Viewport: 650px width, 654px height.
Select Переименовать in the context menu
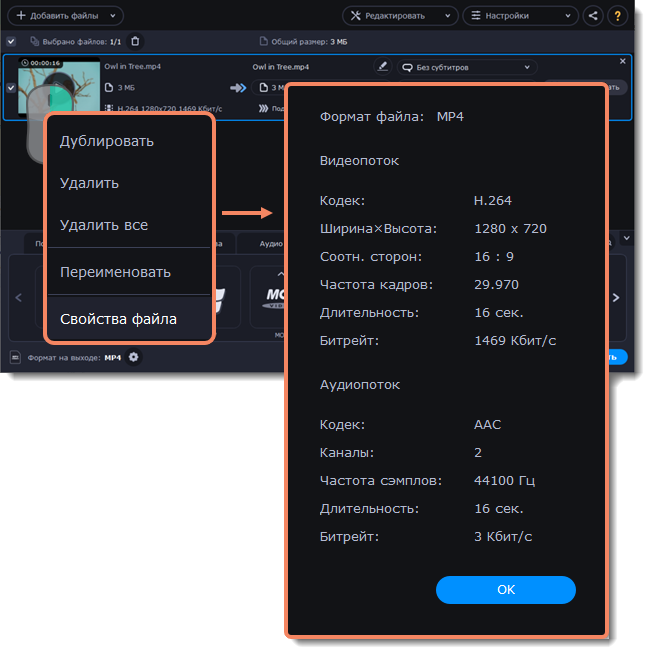(x=115, y=272)
